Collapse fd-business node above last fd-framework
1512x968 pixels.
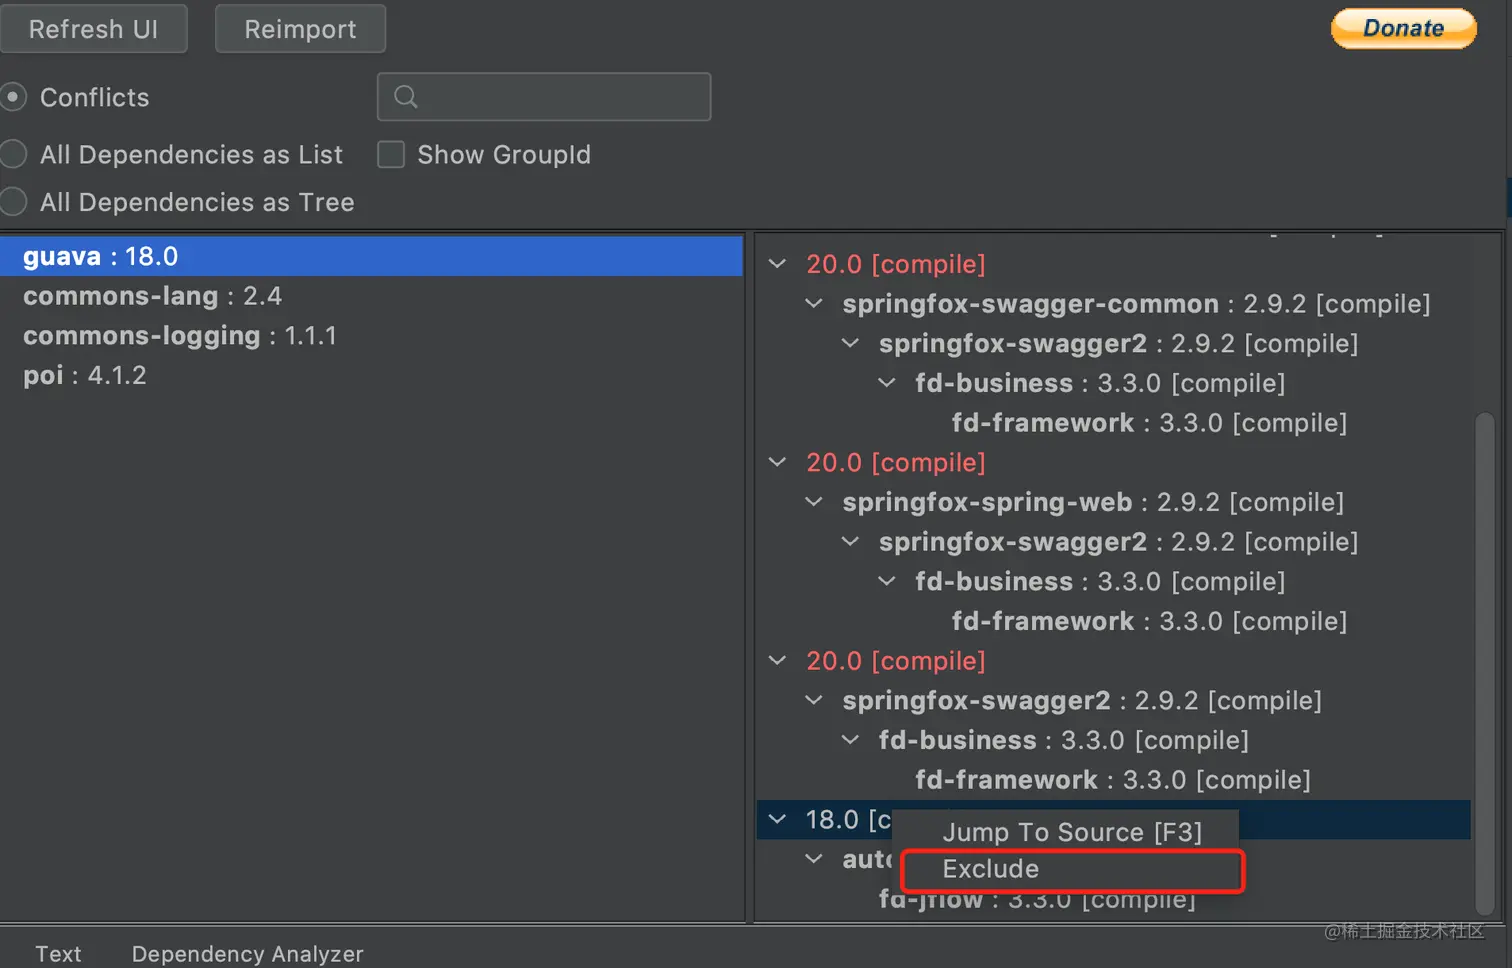pyautogui.click(x=850, y=740)
